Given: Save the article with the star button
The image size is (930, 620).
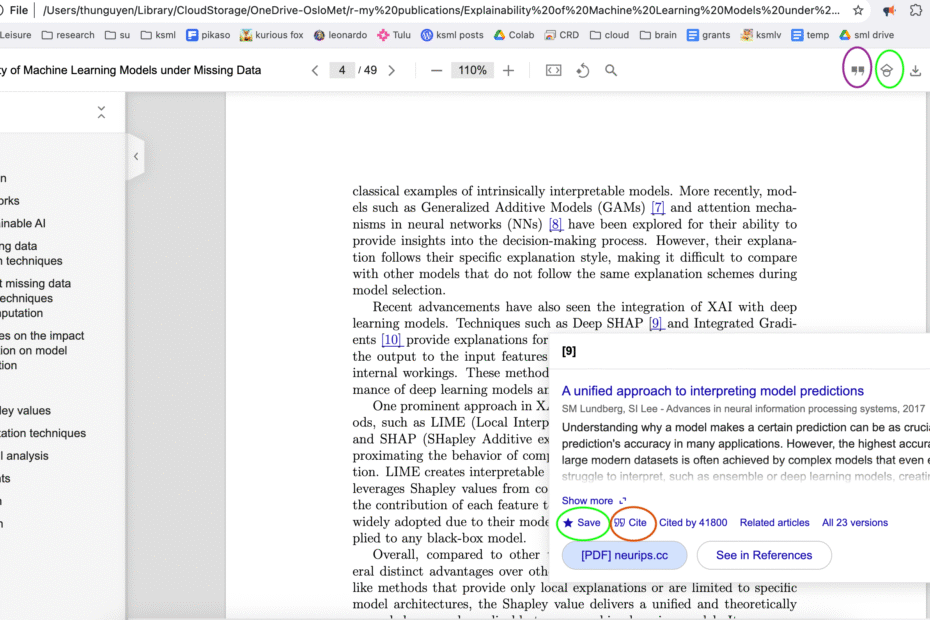Looking at the screenshot, I should (x=582, y=523).
